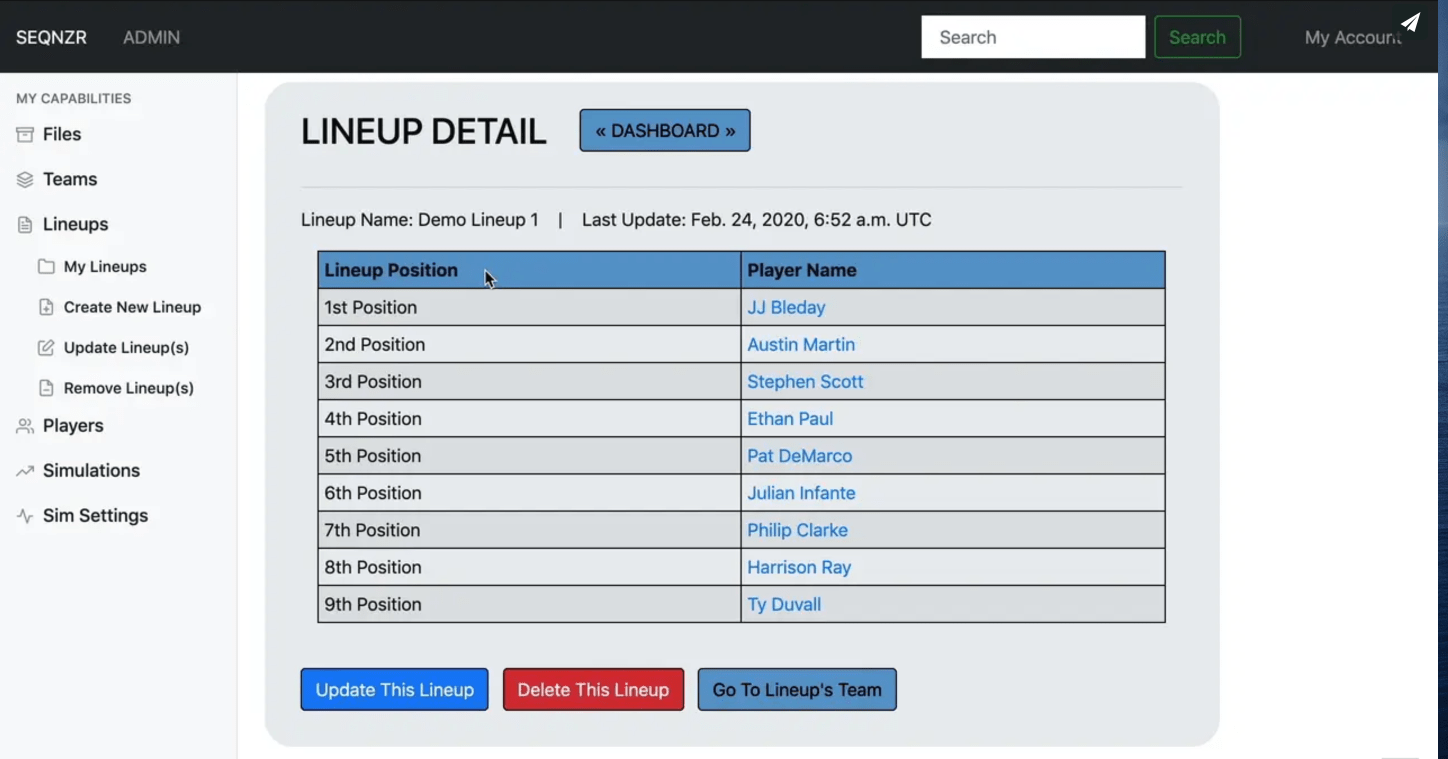Viewport: 1448px width, 759px height.
Task: Click the Lineups document icon
Action: click(x=25, y=225)
